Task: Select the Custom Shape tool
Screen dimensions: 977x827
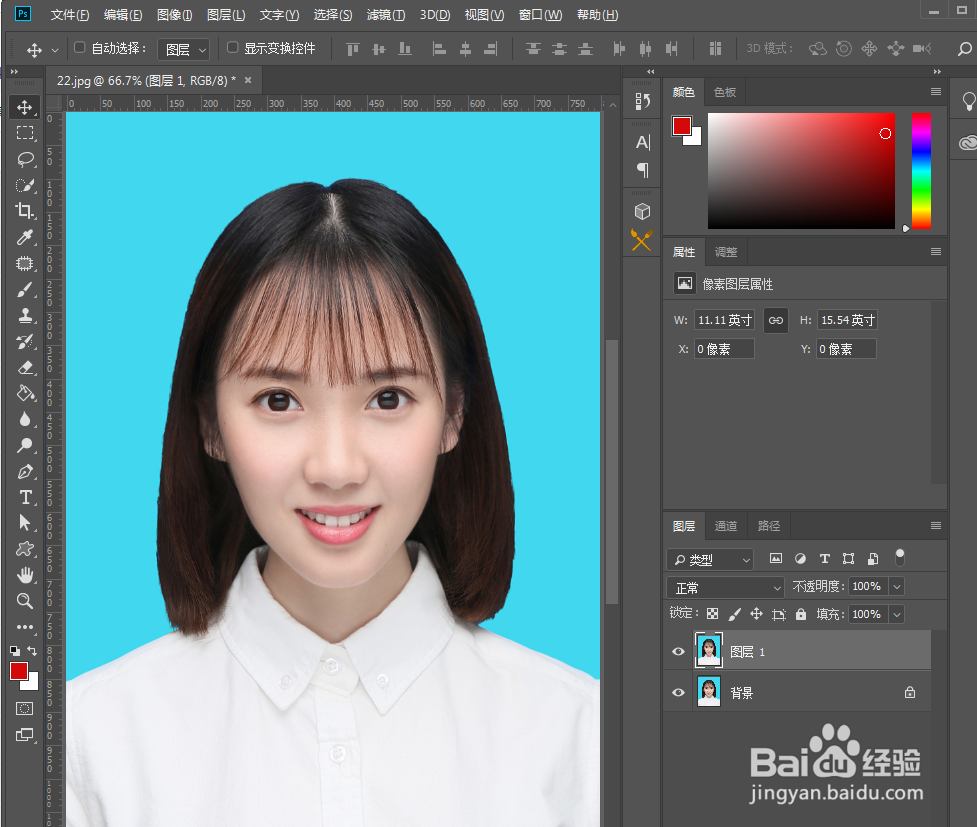Action: 25,548
